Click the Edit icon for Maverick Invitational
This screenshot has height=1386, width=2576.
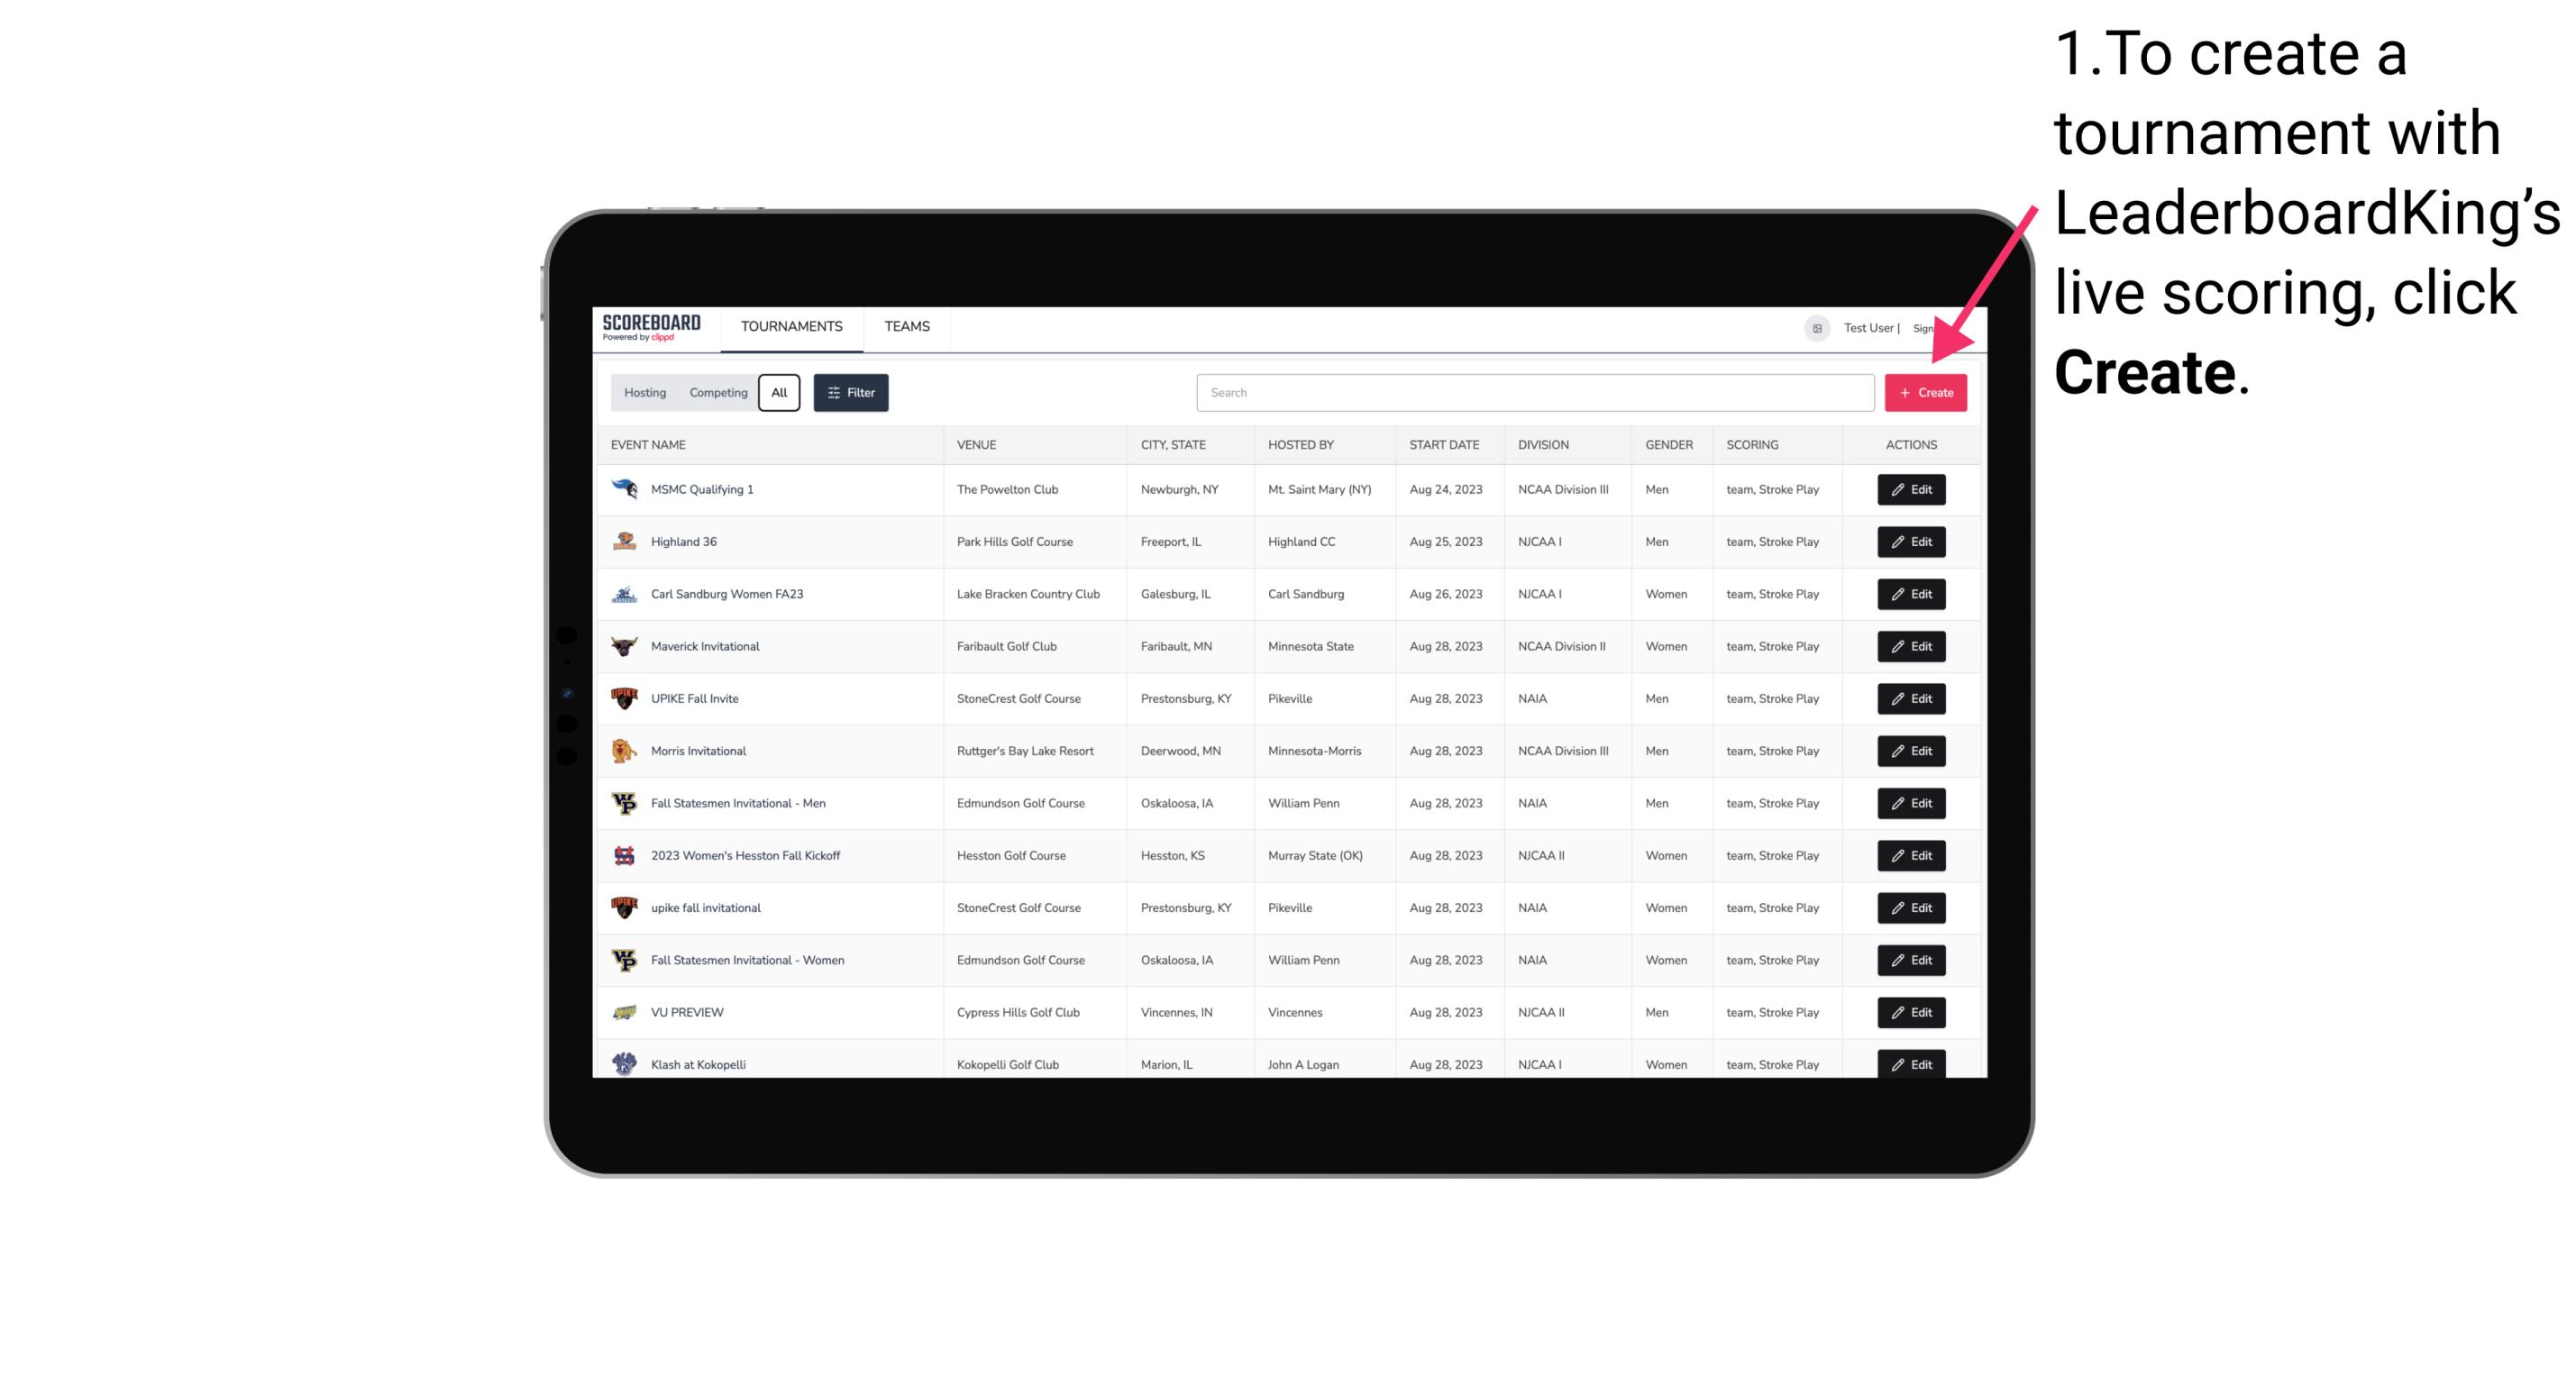pyautogui.click(x=1910, y=645)
